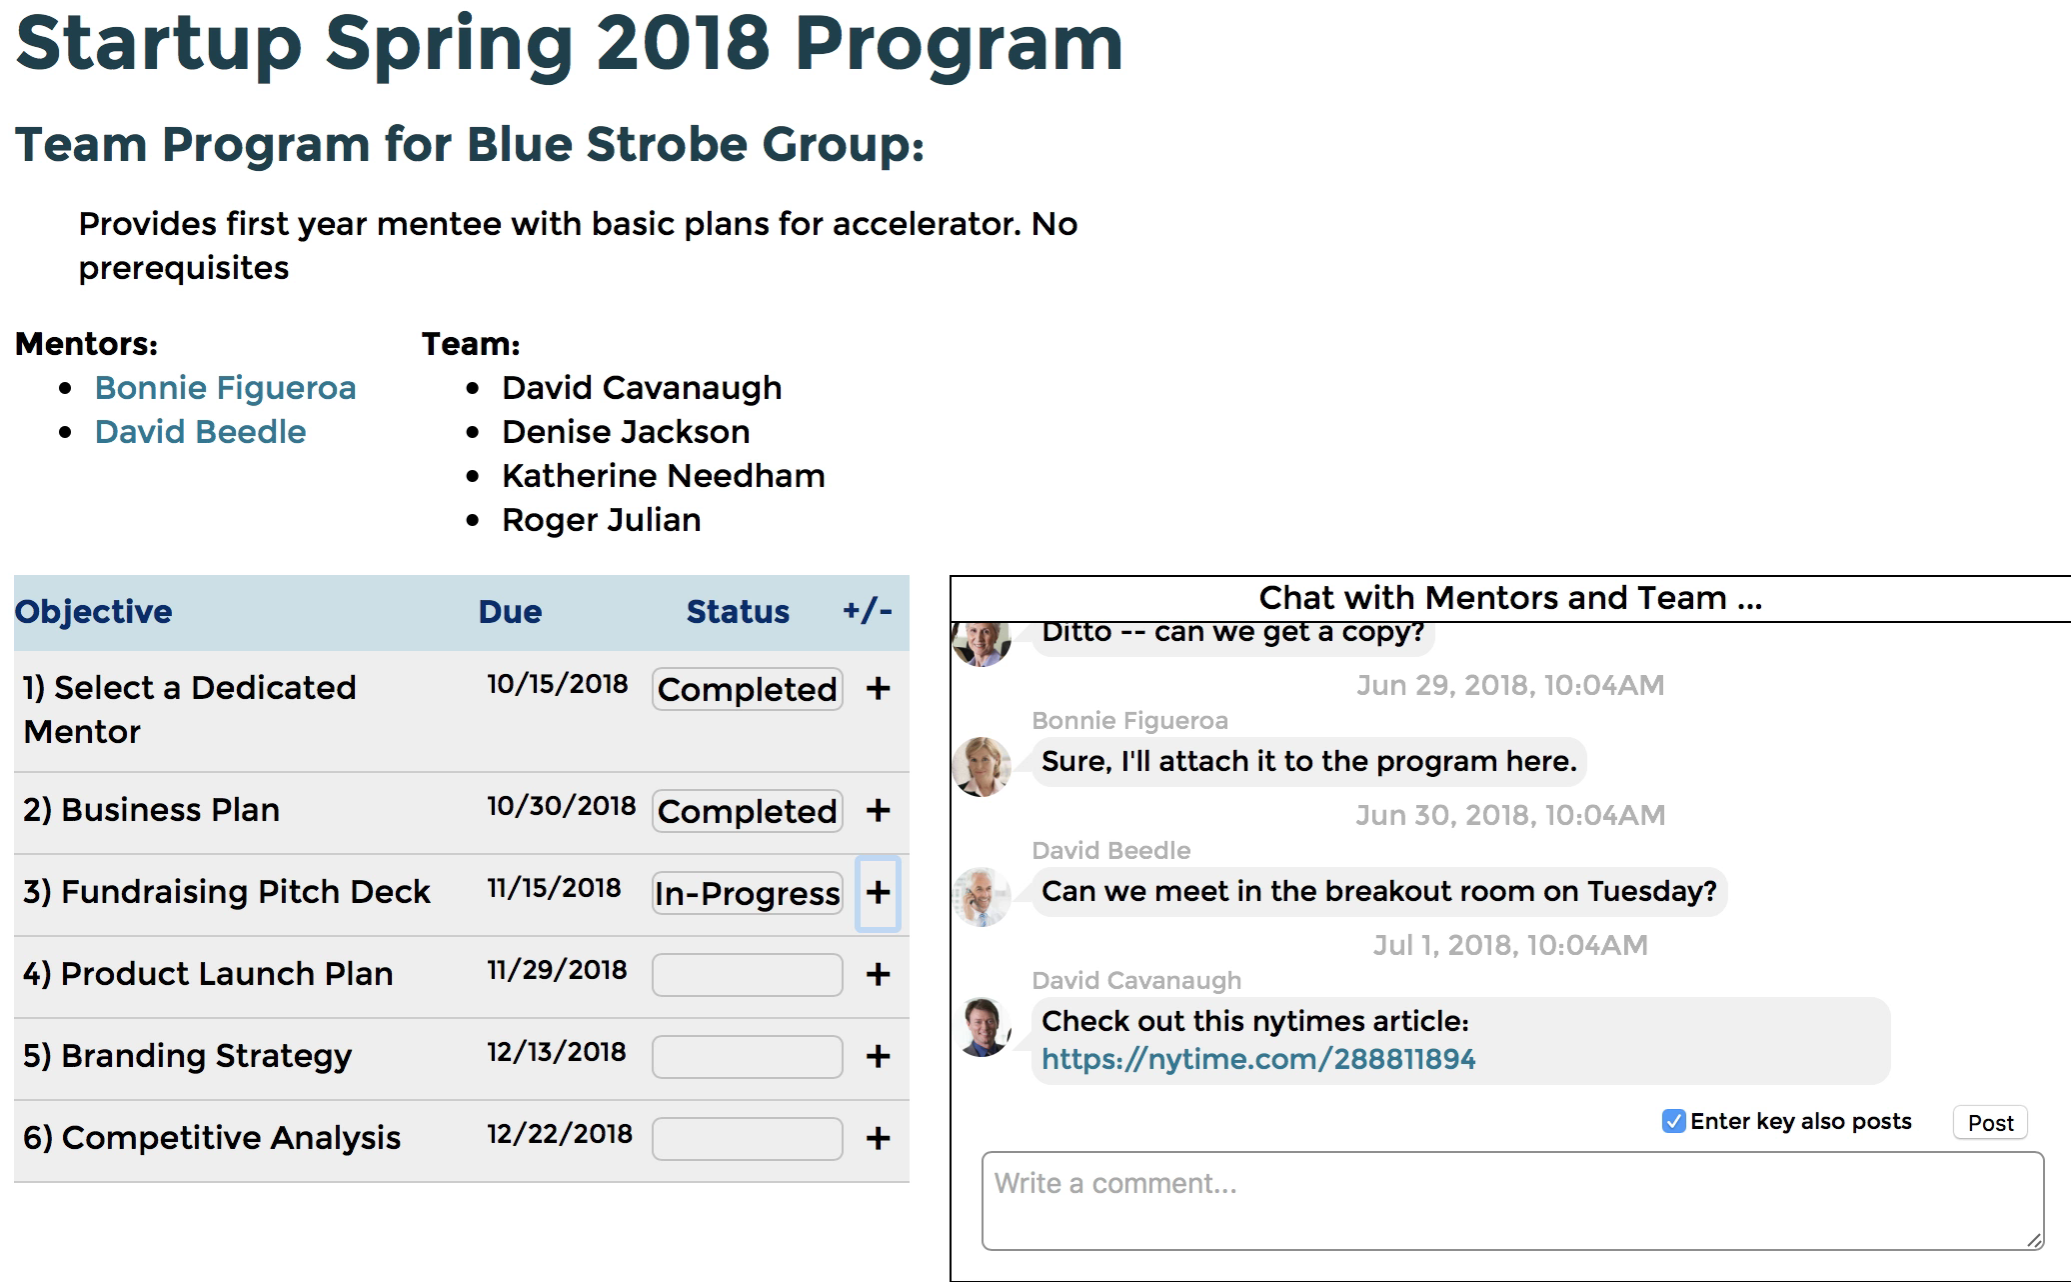Expand the Fundraising Pitch Deck row
The image size is (2071, 1282).
pyautogui.click(x=878, y=893)
